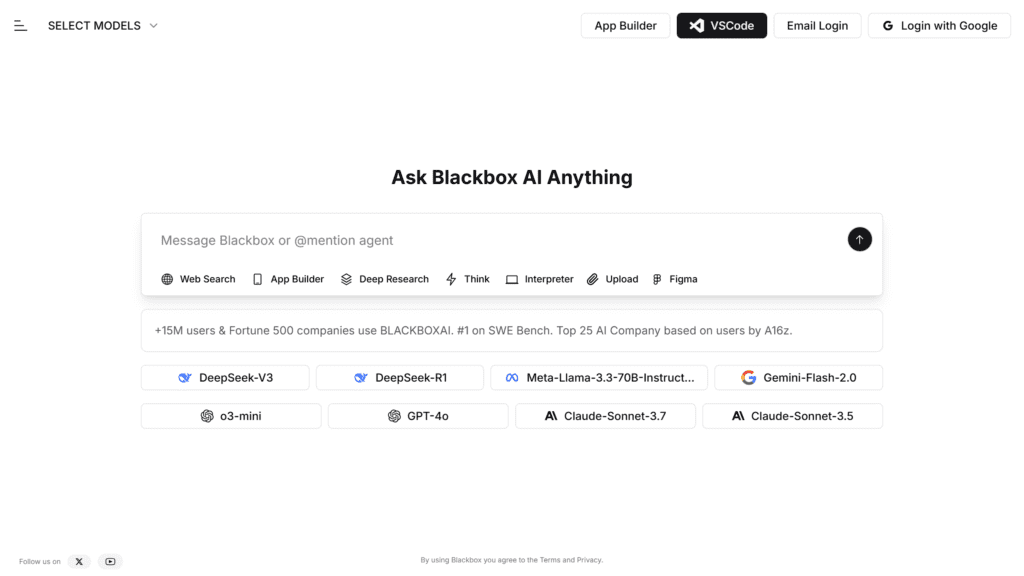The height and width of the screenshot is (576, 1024).
Task: Open the sidebar hamburger menu icon
Action: coord(20,25)
